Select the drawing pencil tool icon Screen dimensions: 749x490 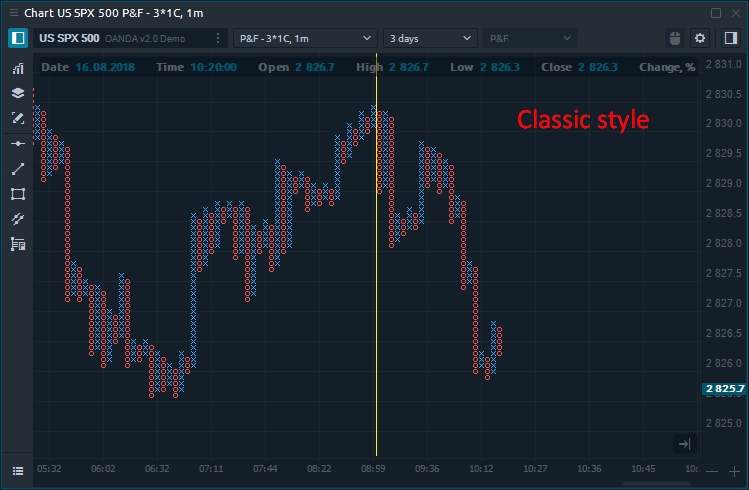click(x=18, y=118)
